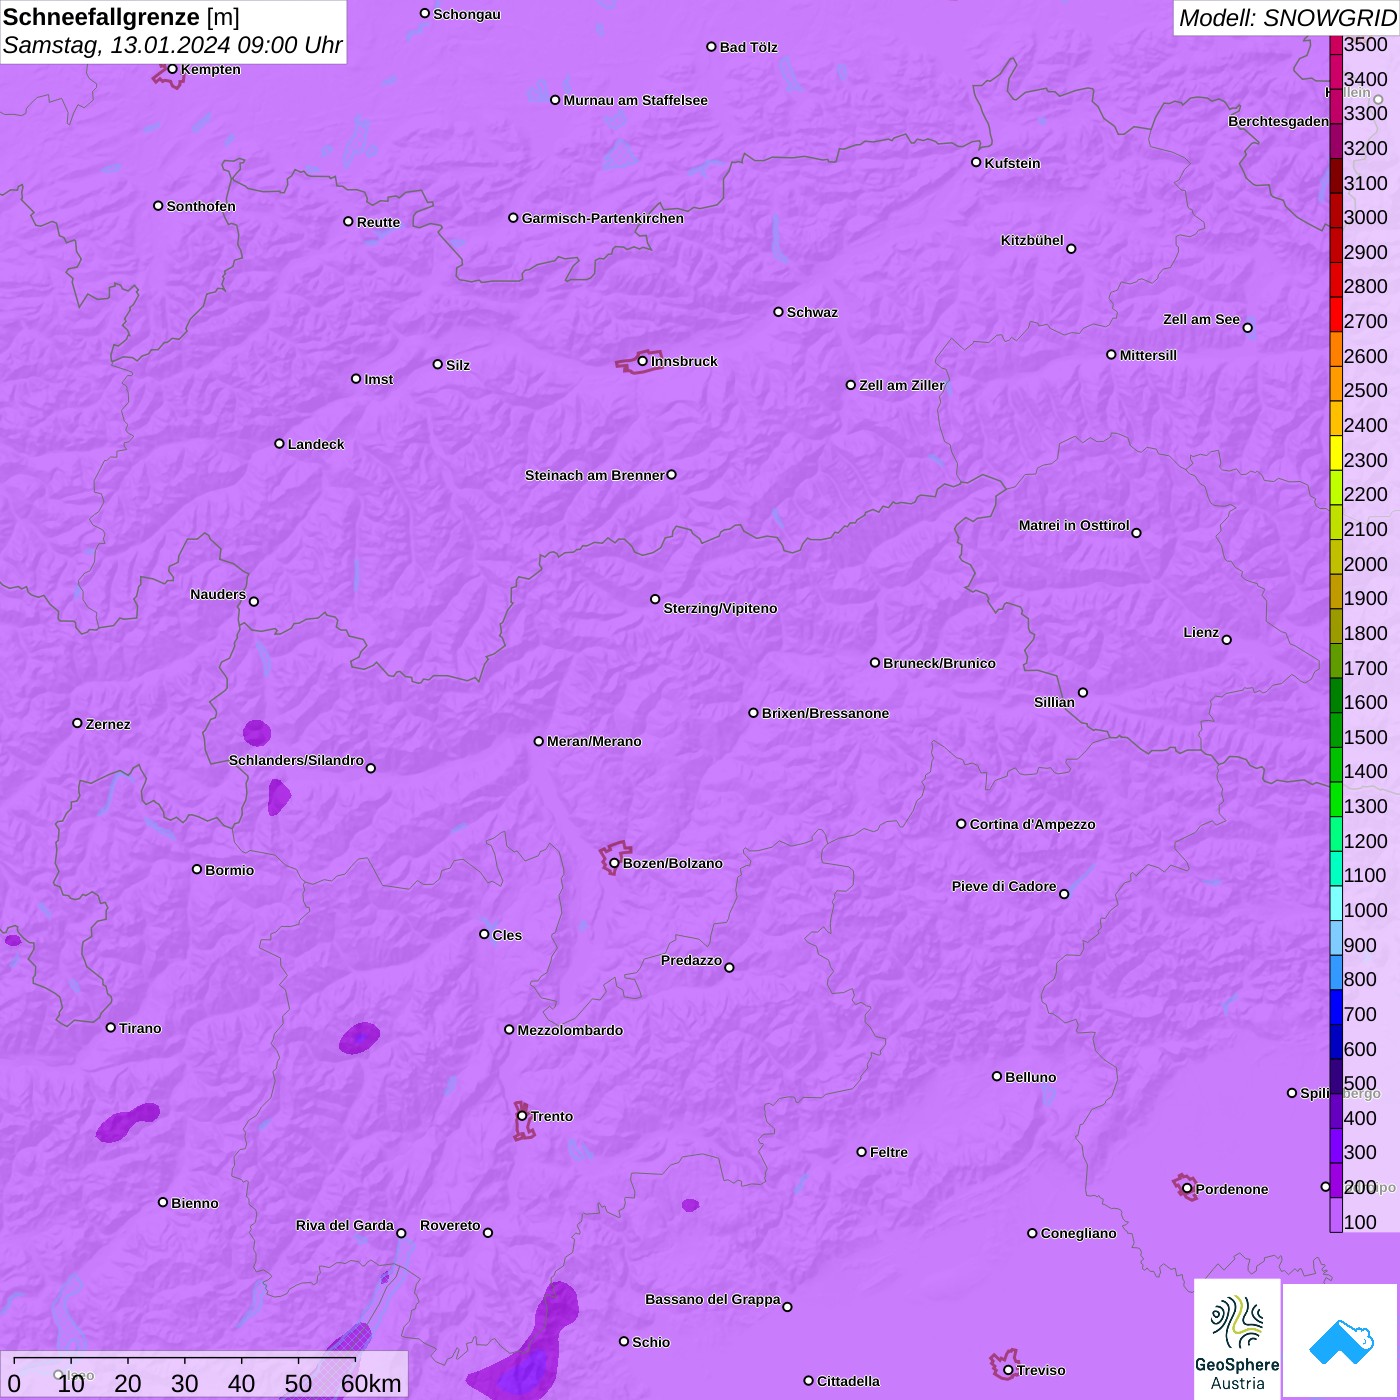
Task: Click the Rovereto label
Action: coord(450,1225)
